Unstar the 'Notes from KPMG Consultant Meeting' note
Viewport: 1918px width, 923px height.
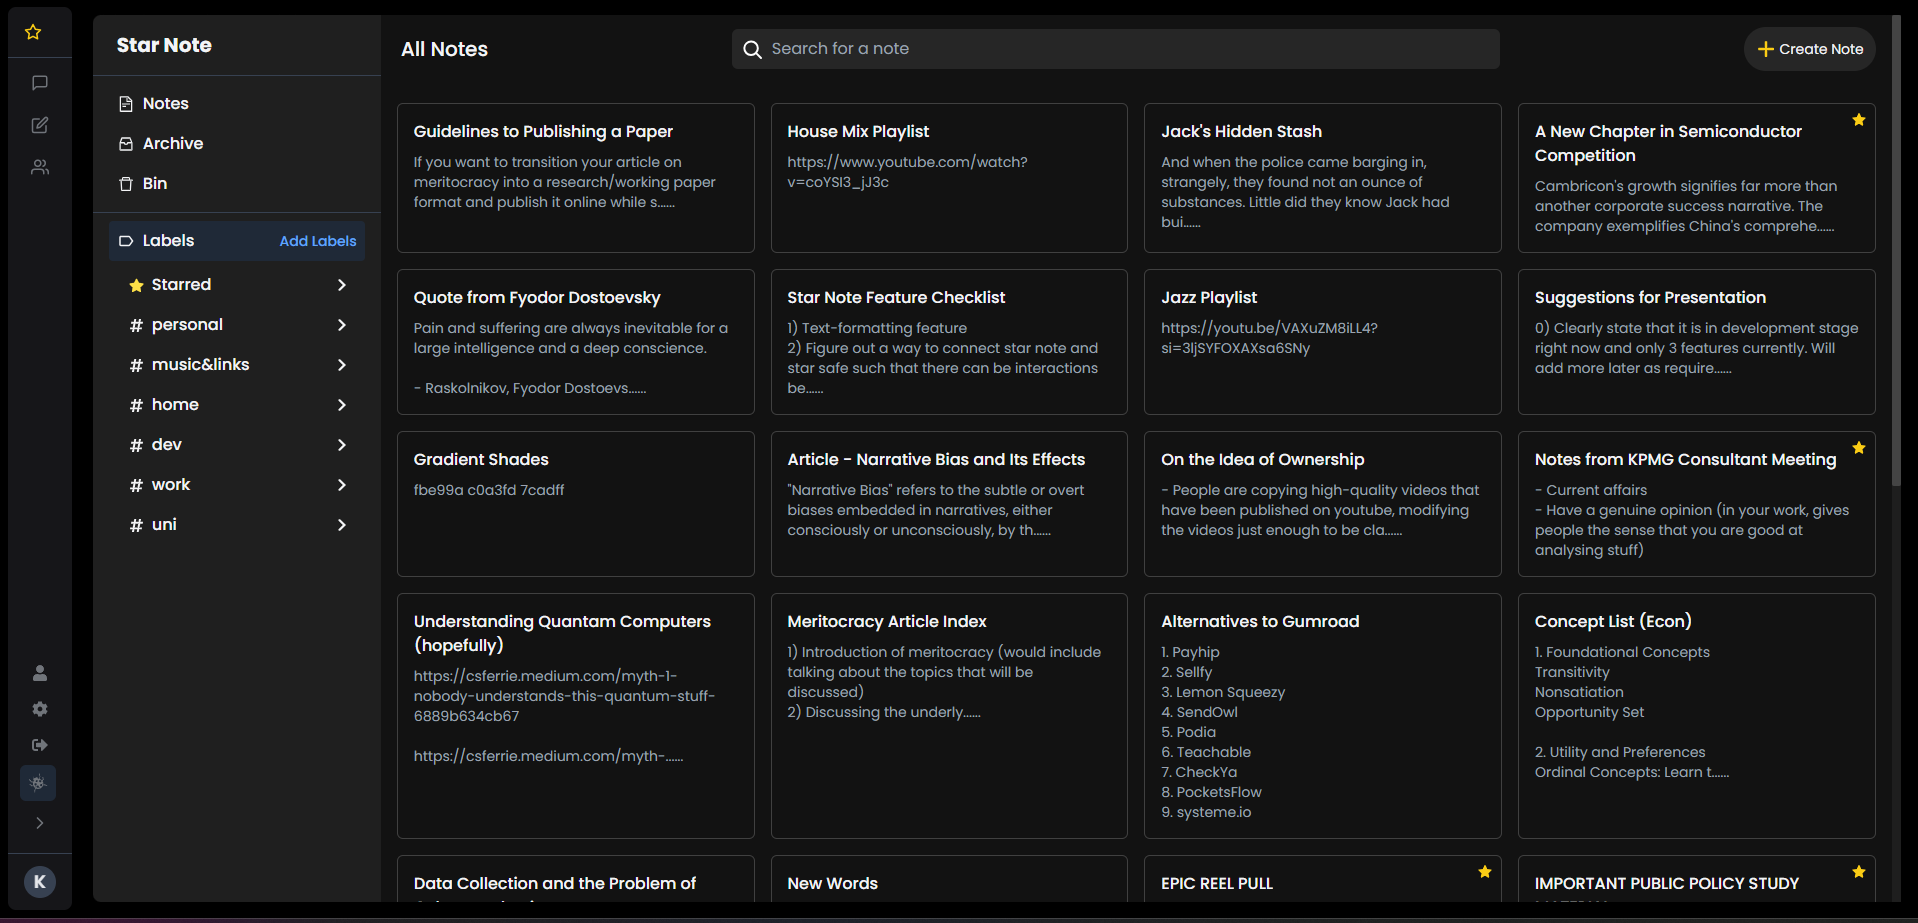(x=1858, y=448)
